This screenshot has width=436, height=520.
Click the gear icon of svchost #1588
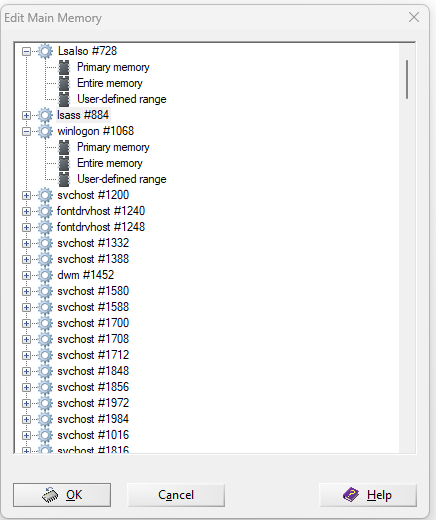[45, 307]
